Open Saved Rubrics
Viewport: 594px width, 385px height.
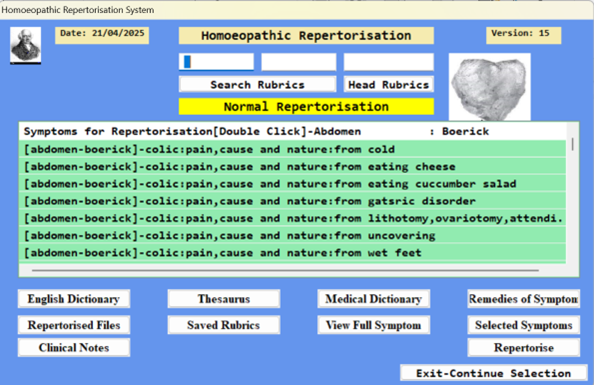(x=224, y=325)
